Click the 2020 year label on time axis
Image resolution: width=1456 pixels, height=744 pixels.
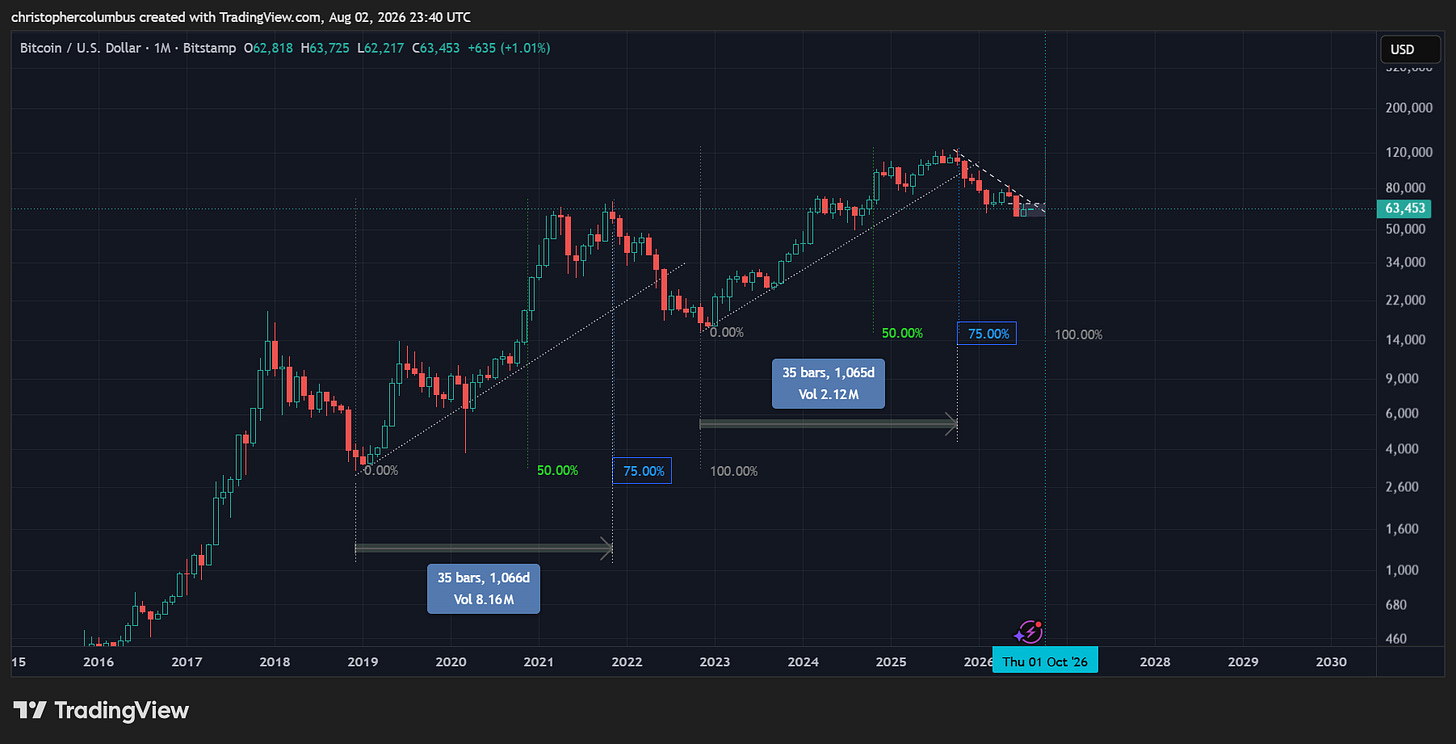tap(451, 662)
